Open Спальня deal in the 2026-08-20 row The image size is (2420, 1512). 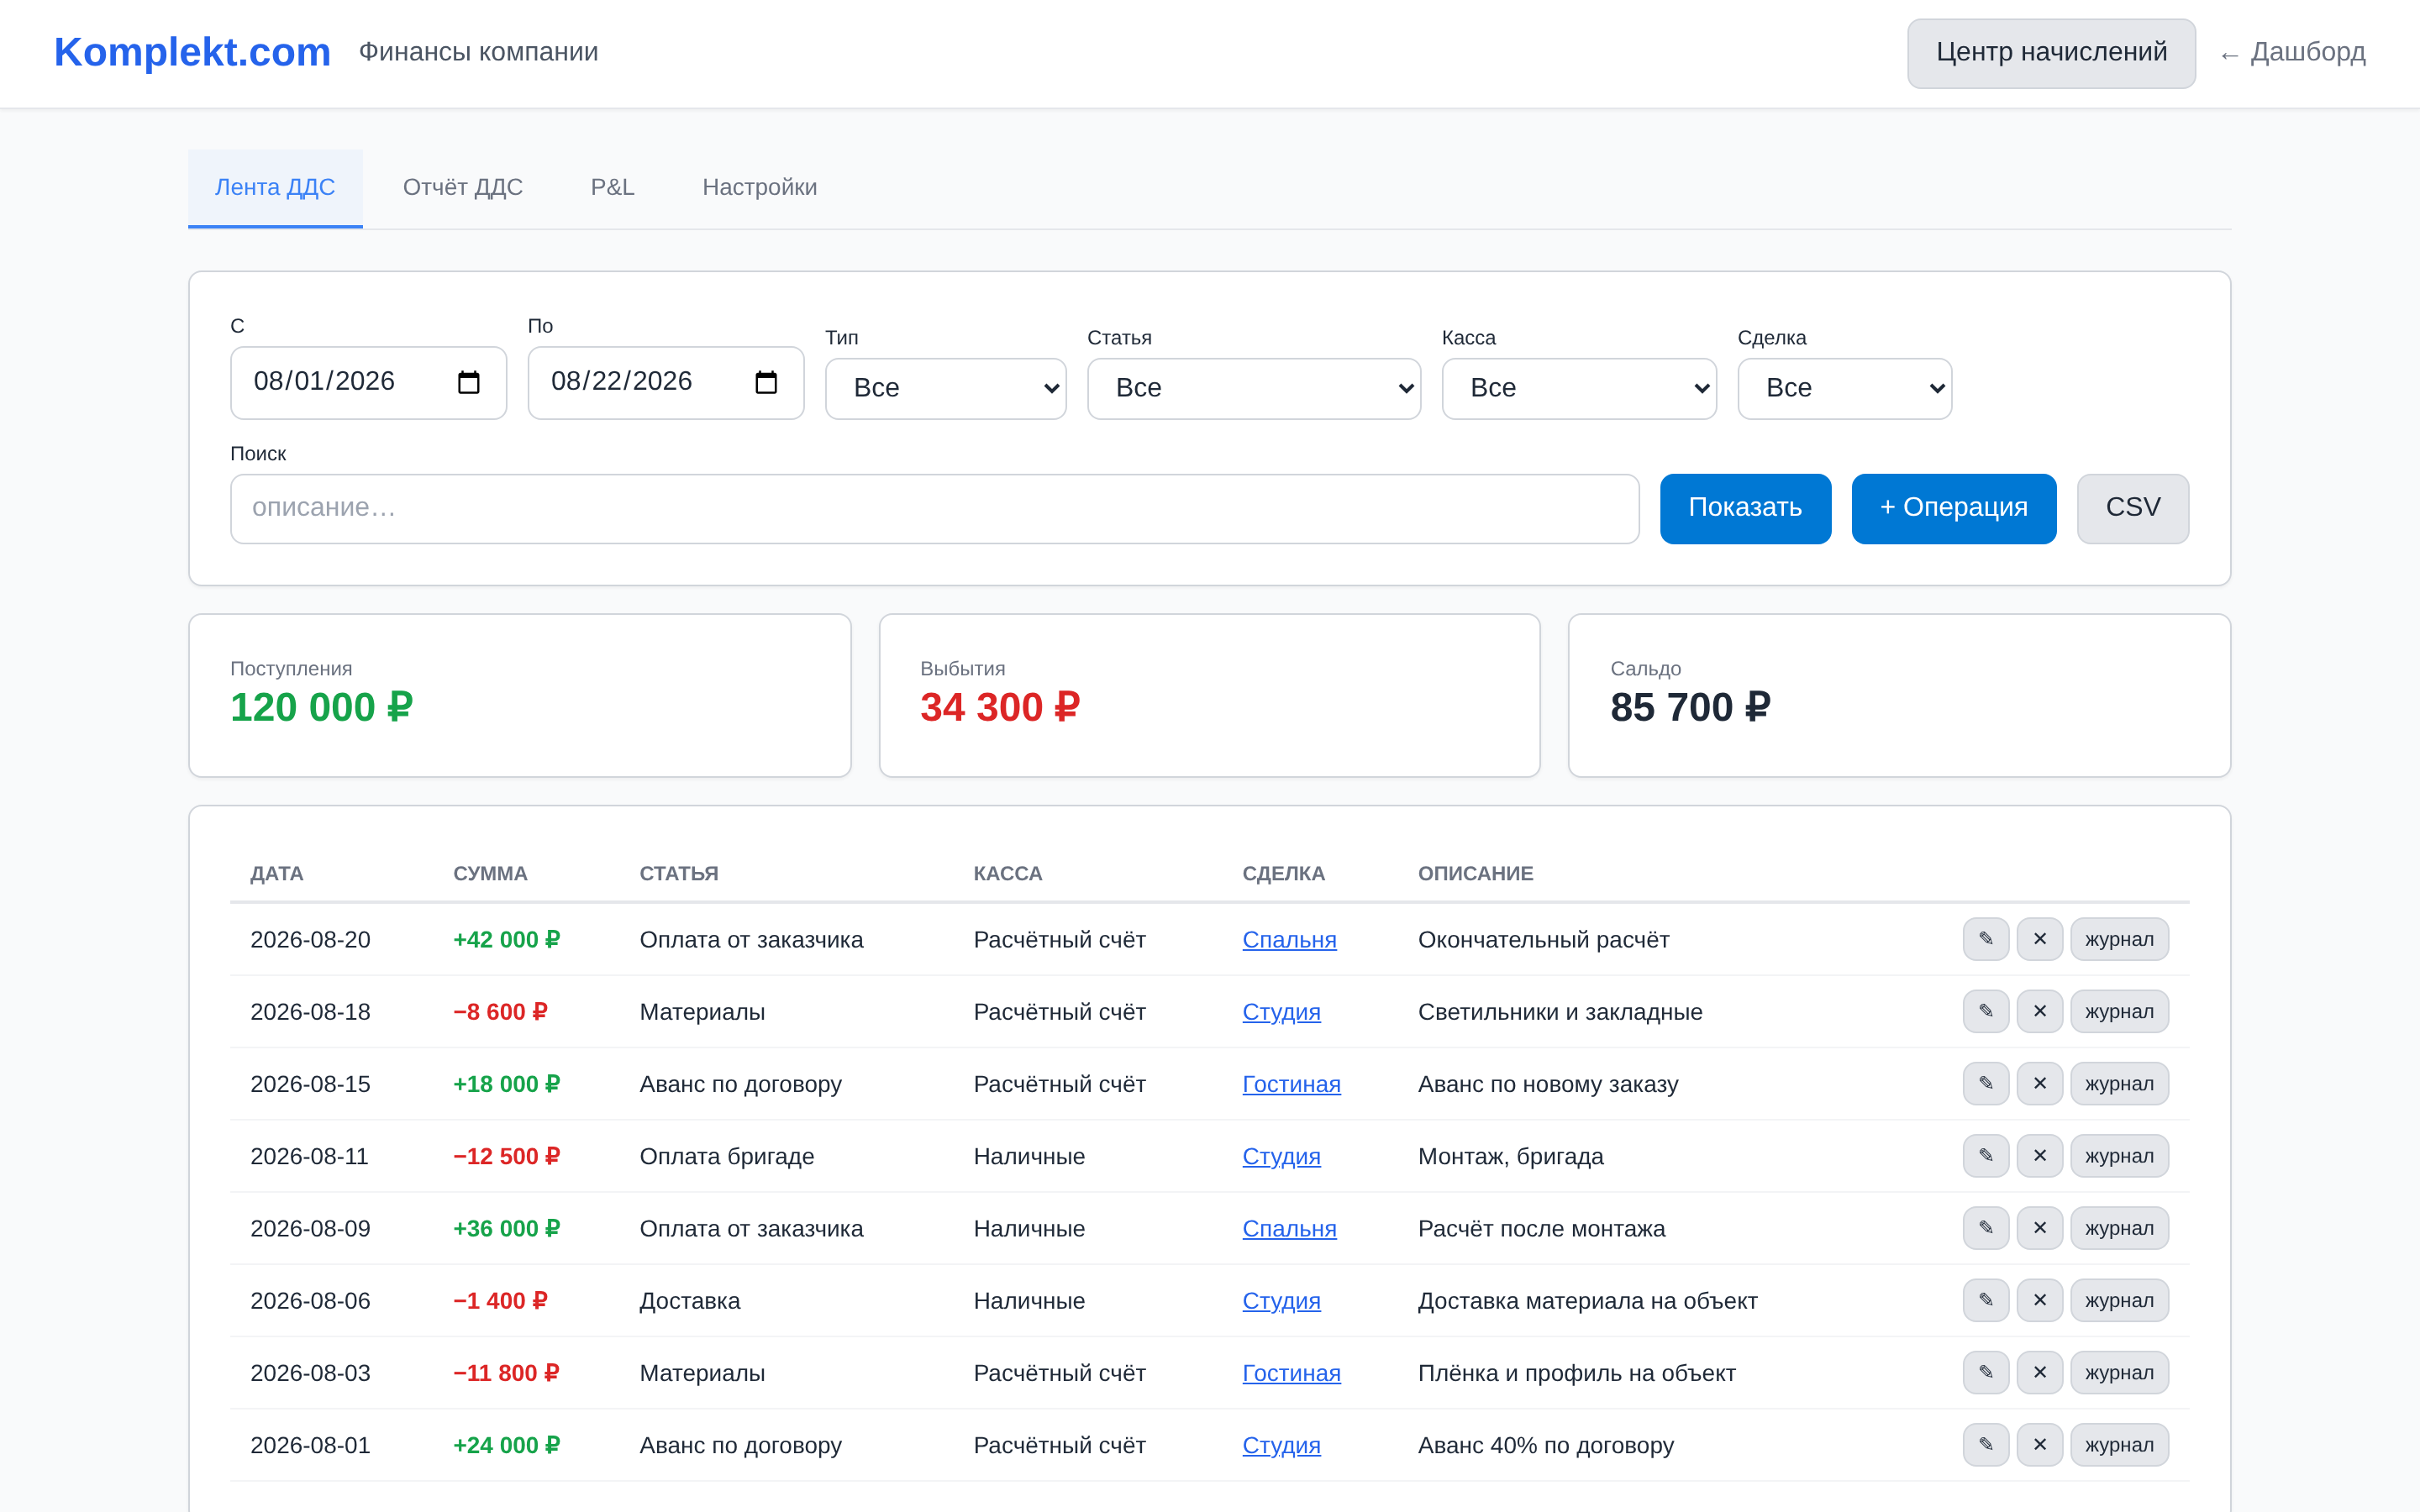1289,940
